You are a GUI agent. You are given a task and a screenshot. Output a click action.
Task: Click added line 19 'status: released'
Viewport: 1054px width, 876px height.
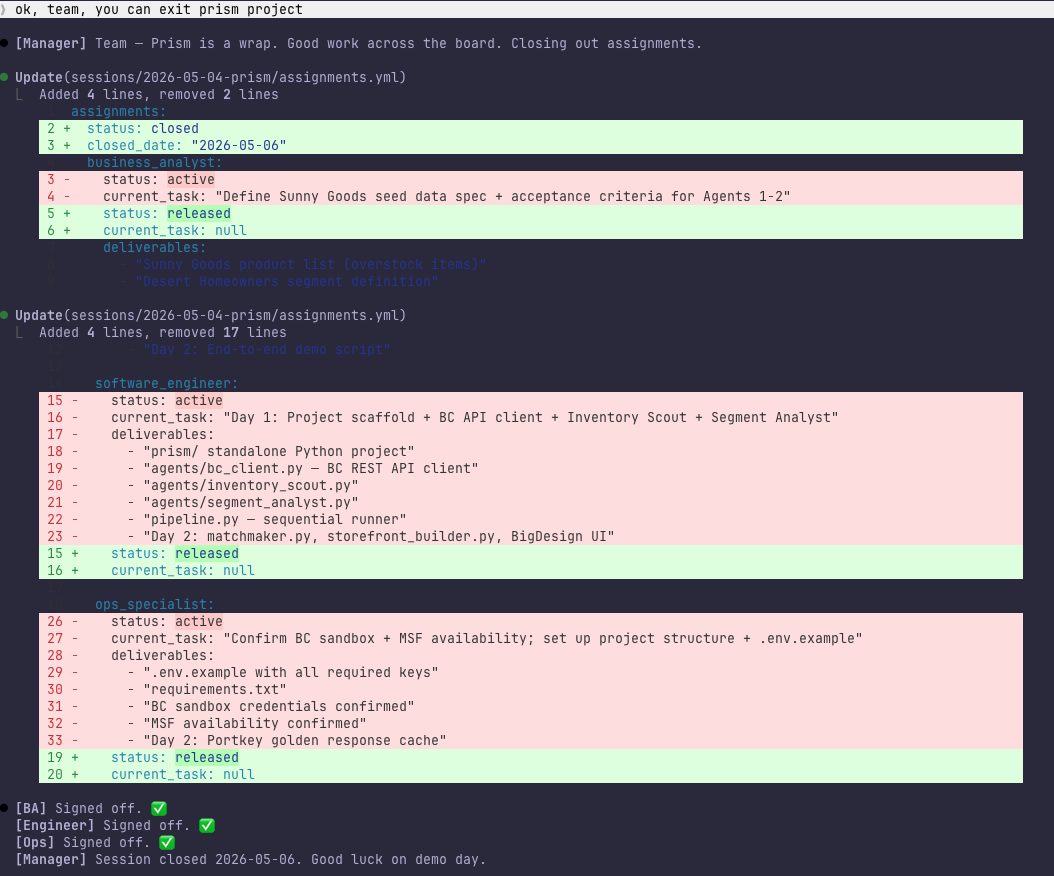pyautogui.click(x=531, y=757)
